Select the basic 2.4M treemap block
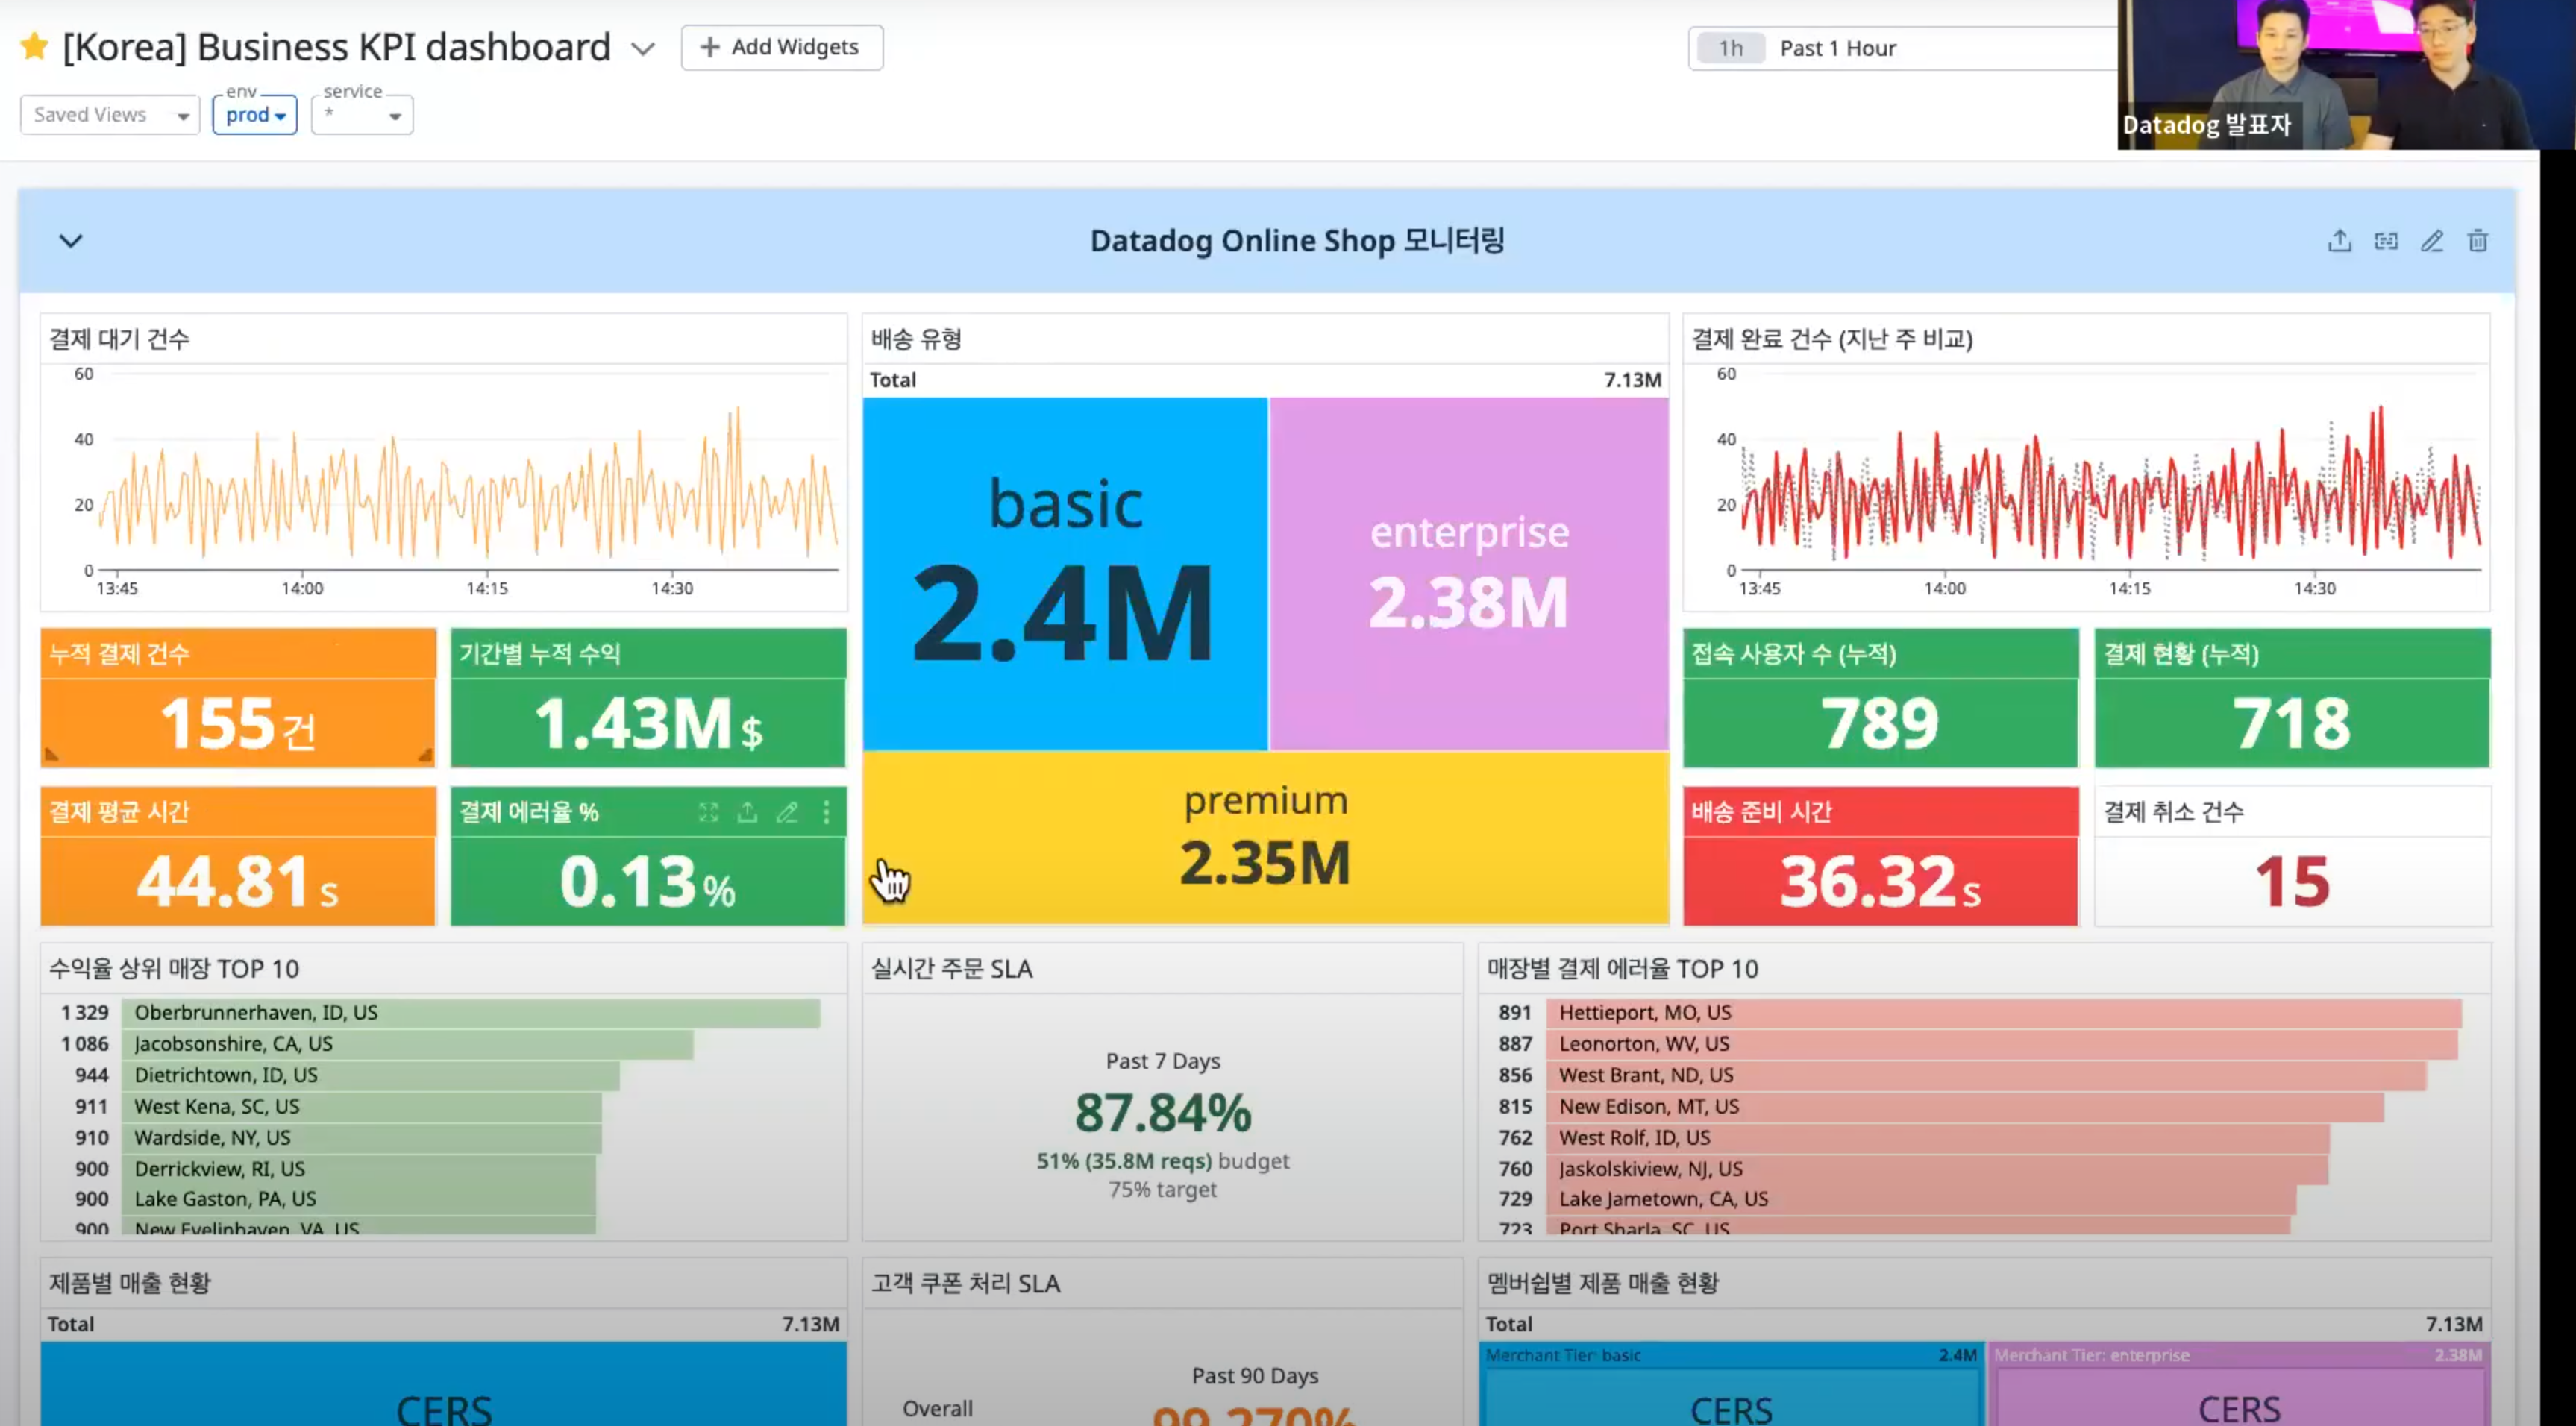 click(x=1065, y=573)
